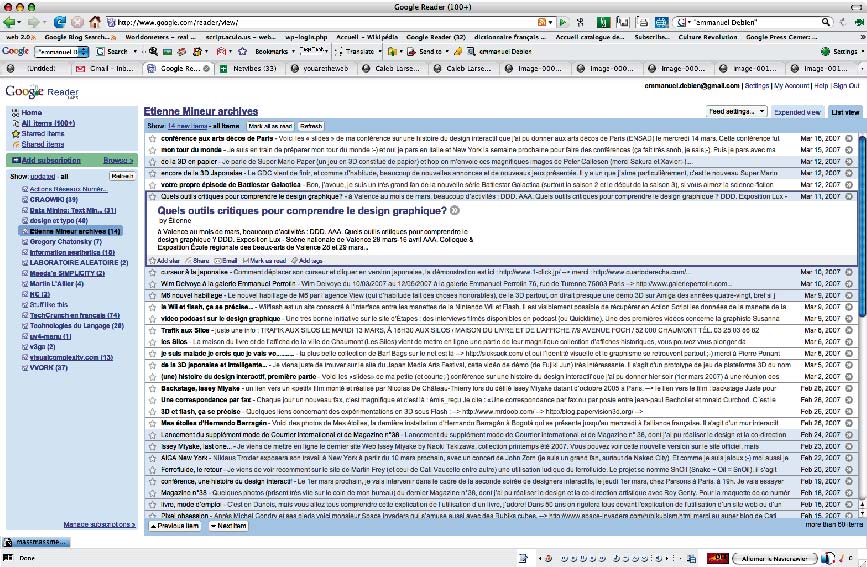Click the printer icon in navigation toolbar
This screenshot has width=867, height=567.
click(642, 22)
